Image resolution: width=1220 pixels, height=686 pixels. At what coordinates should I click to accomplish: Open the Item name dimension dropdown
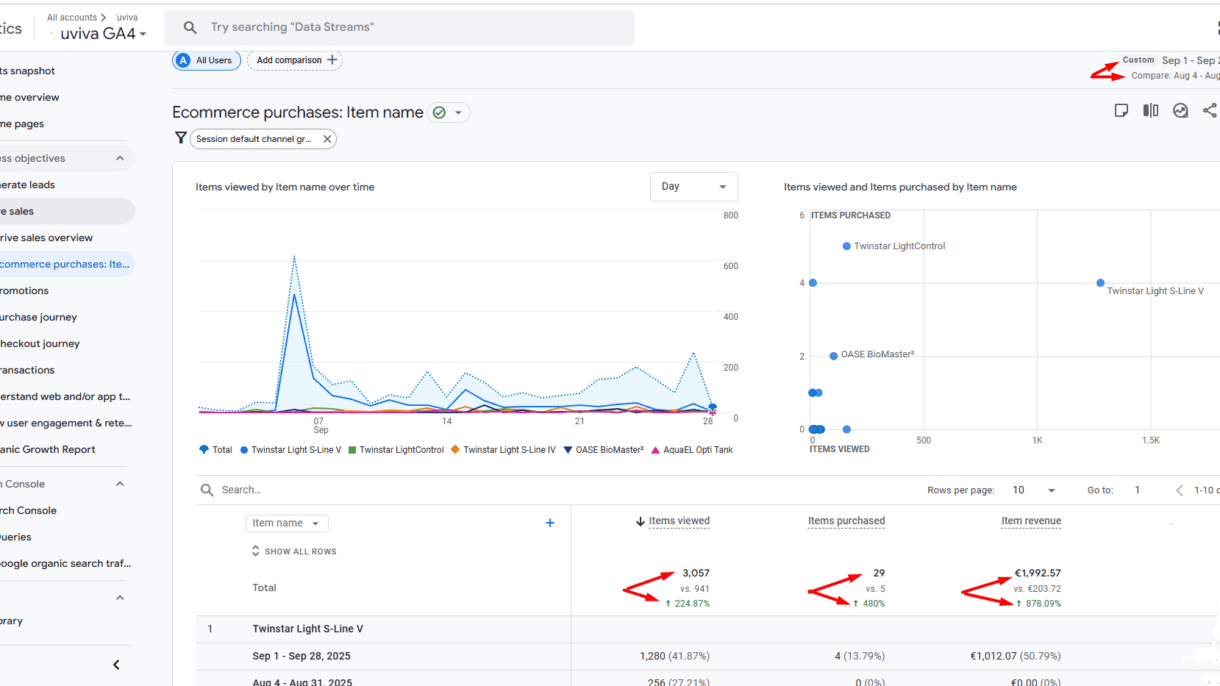pyautogui.click(x=286, y=523)
